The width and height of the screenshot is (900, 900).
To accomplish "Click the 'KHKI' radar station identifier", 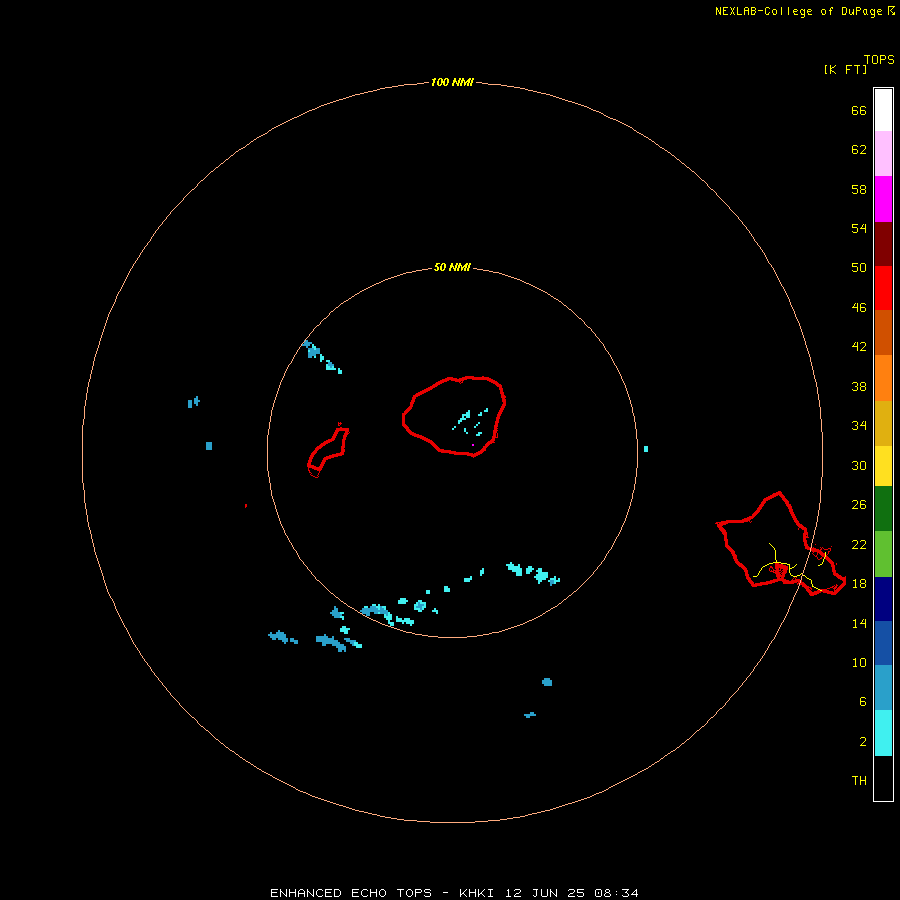I will coord(476,893).
